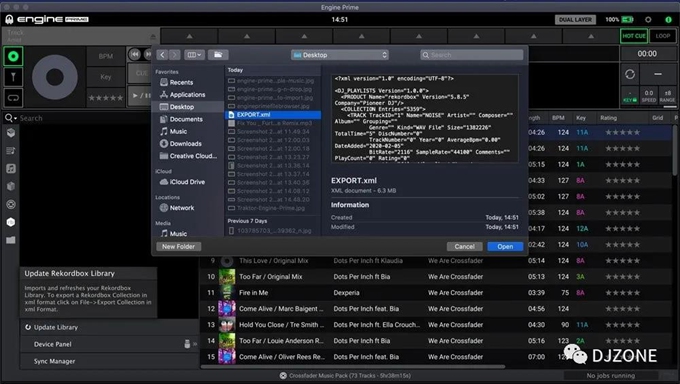Open the iTunes music note library icon

[x=11, y=168]
